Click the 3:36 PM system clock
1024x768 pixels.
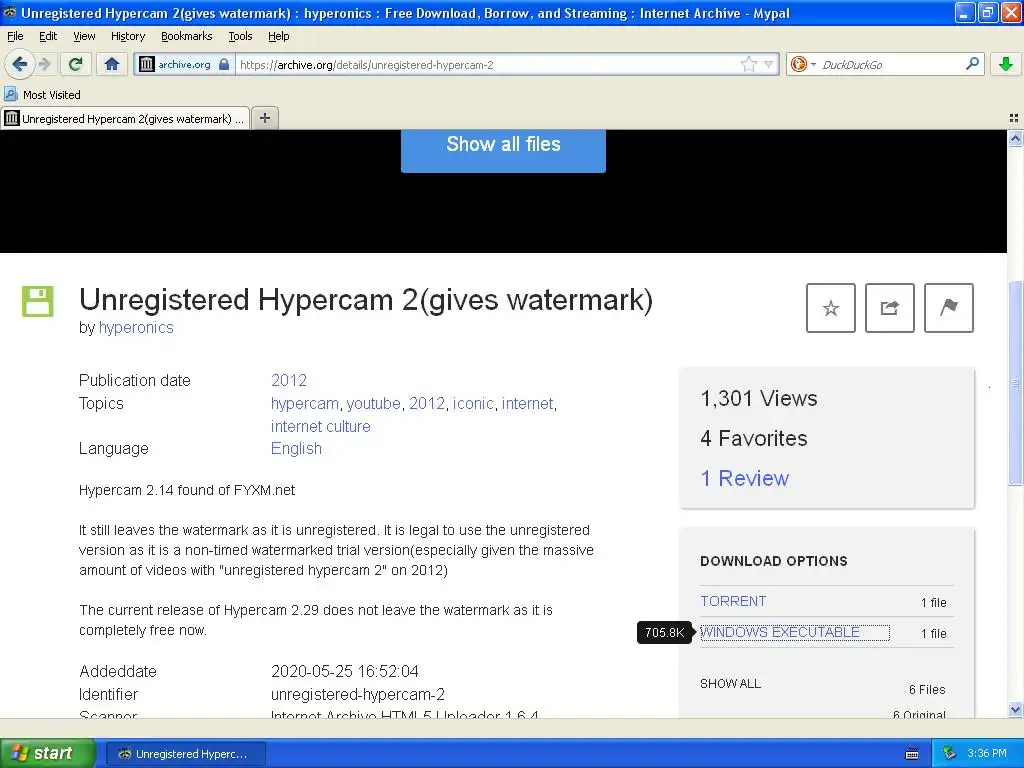coord(987,754)
